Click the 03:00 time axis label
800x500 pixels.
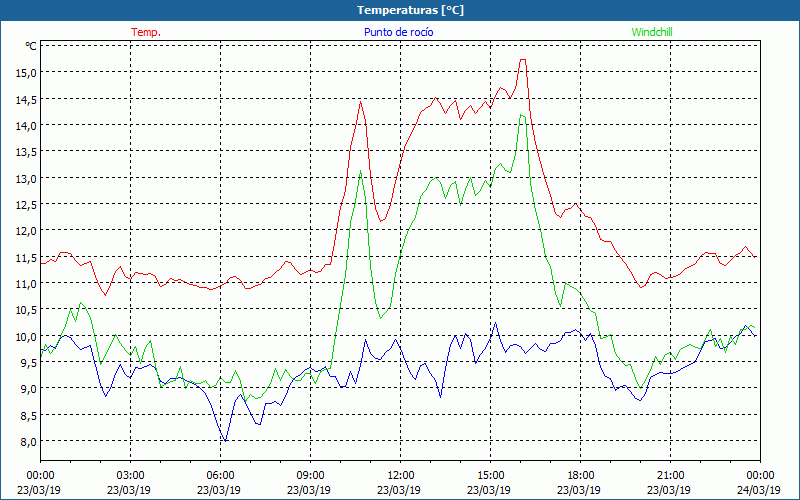tap(131, 476)
